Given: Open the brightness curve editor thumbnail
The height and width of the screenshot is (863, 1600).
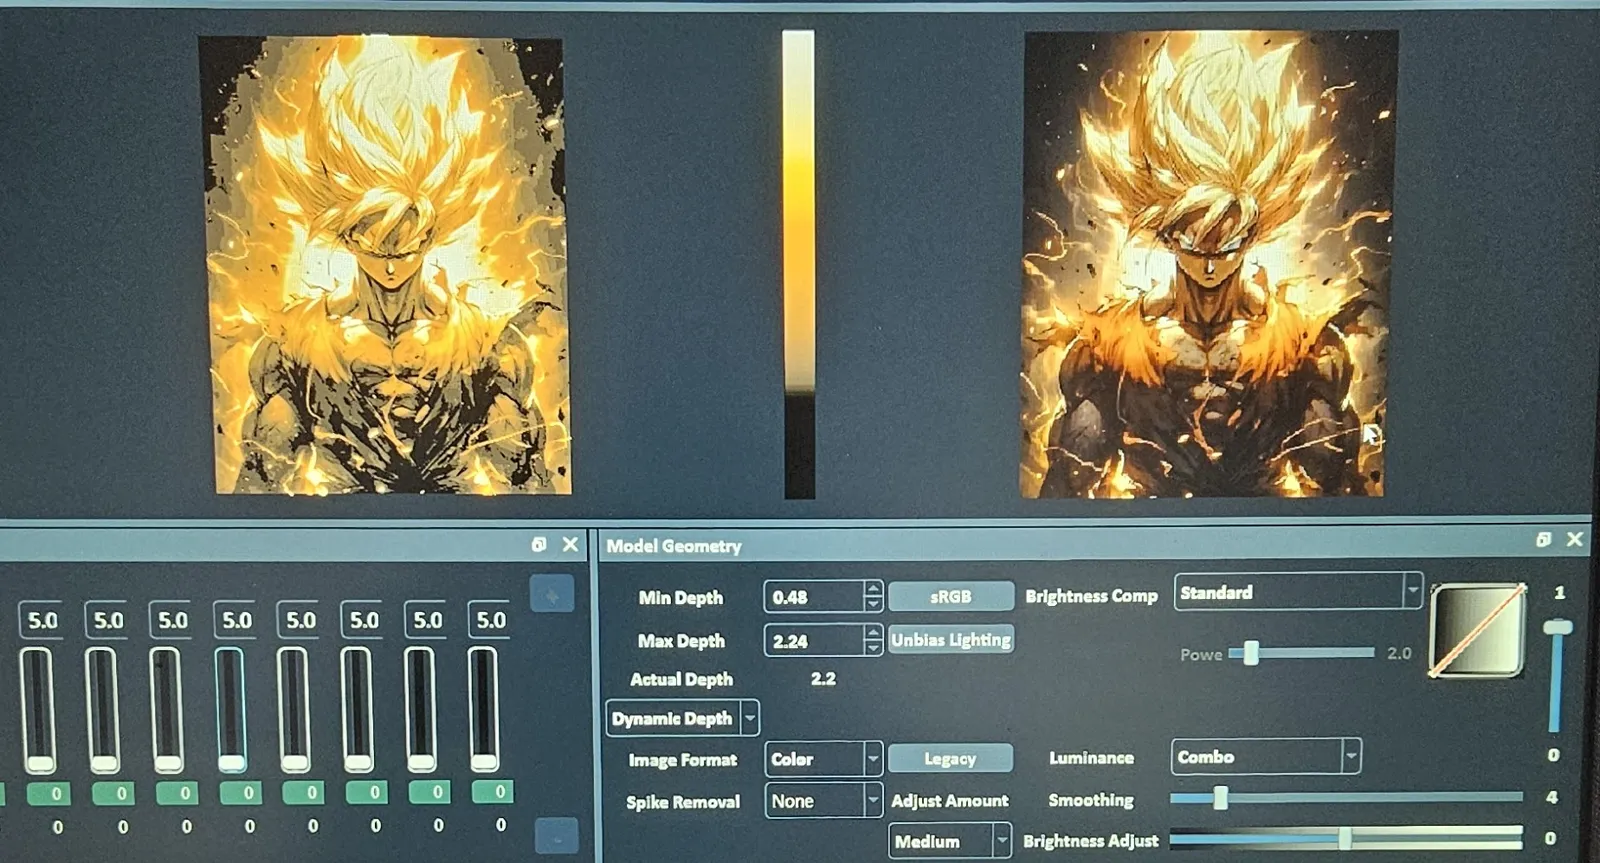Looking at the screenshot, I should [x=1478, y=631].
